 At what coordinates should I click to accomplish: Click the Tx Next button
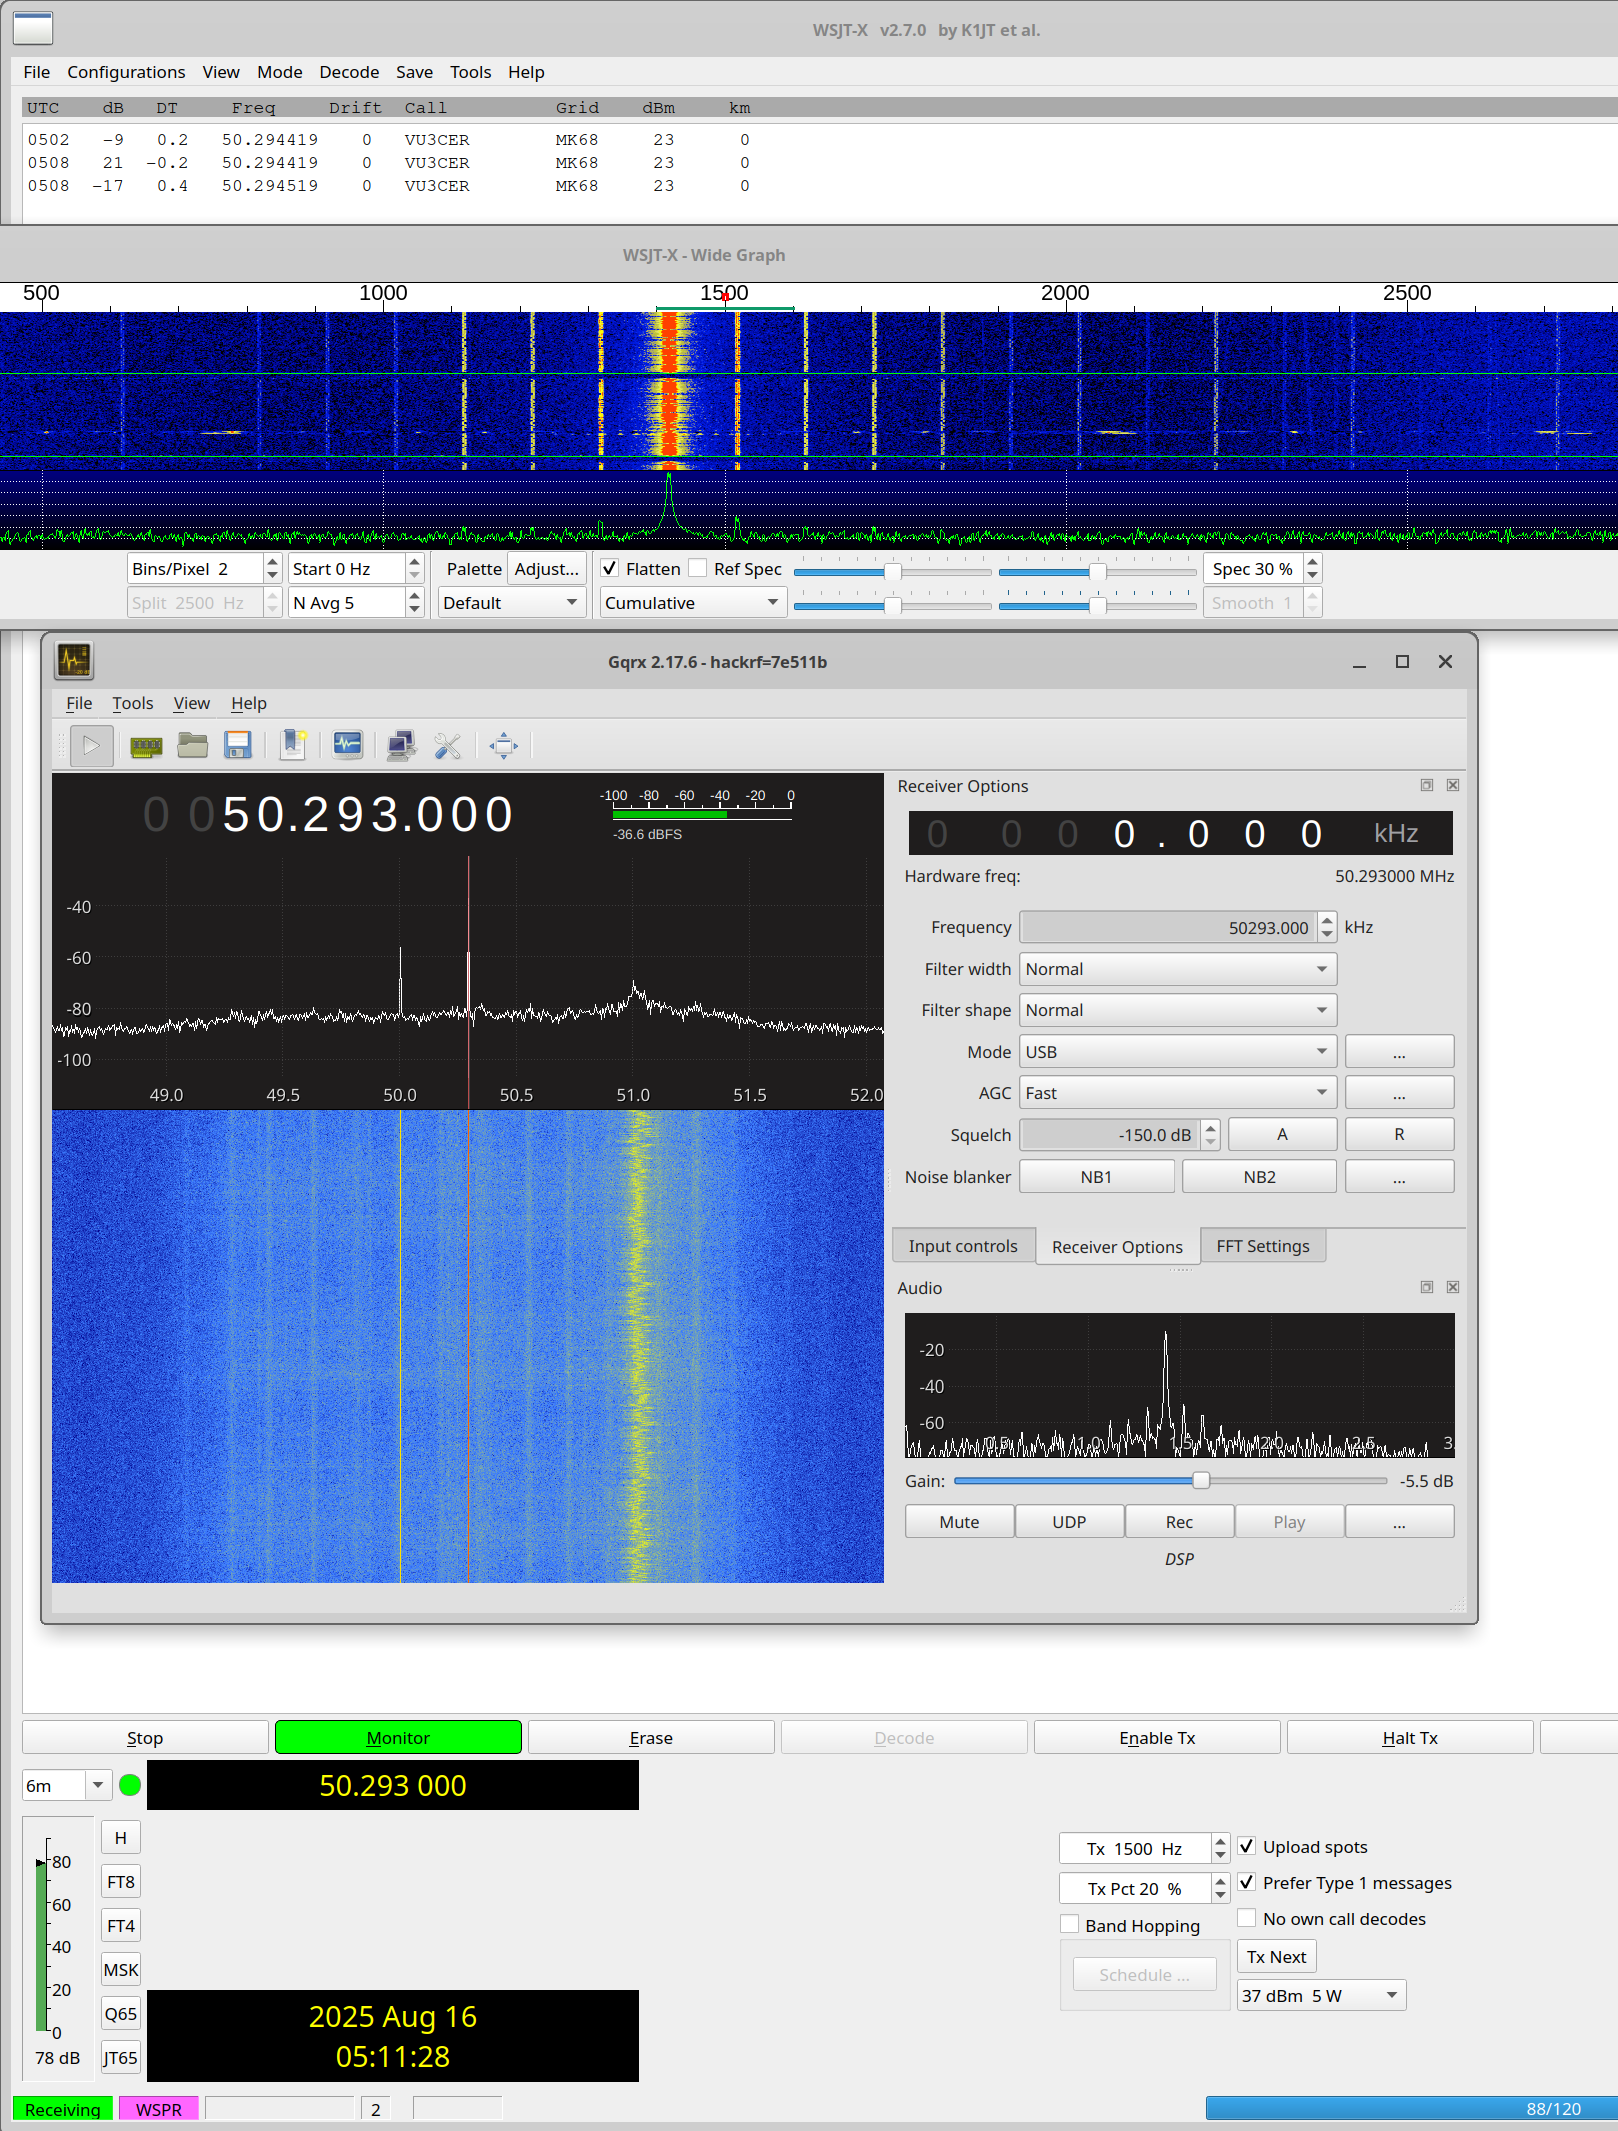1277,1957
